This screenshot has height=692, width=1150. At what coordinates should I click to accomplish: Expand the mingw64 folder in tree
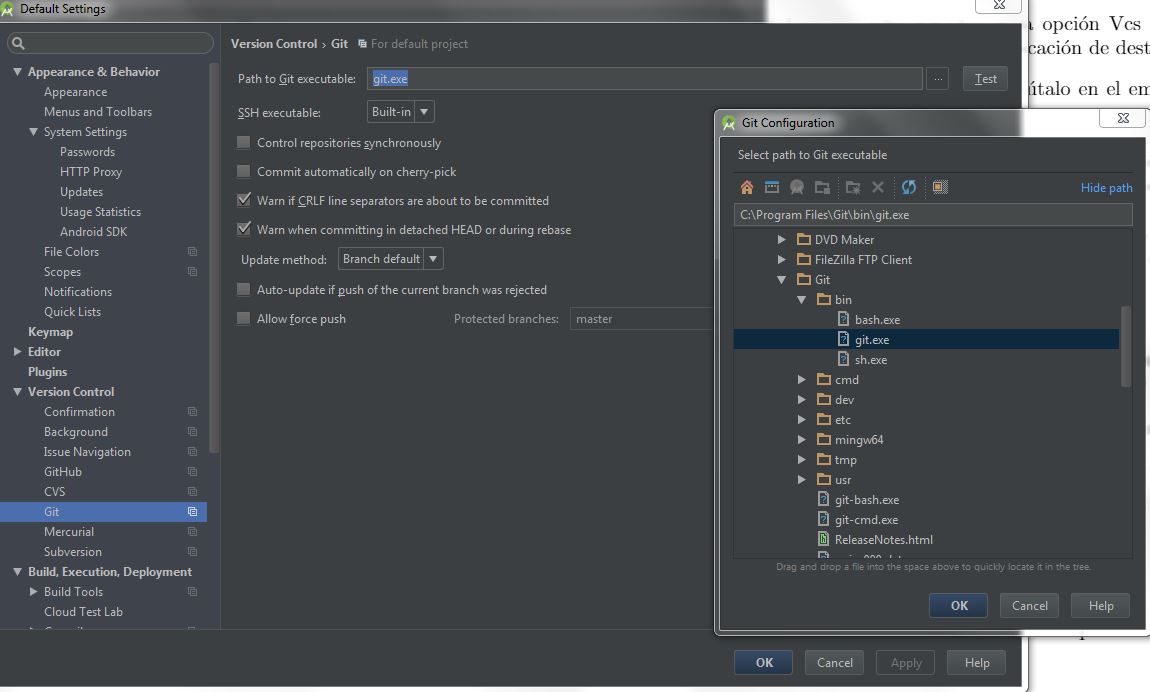pyautogui.click(x=802, y=440)
